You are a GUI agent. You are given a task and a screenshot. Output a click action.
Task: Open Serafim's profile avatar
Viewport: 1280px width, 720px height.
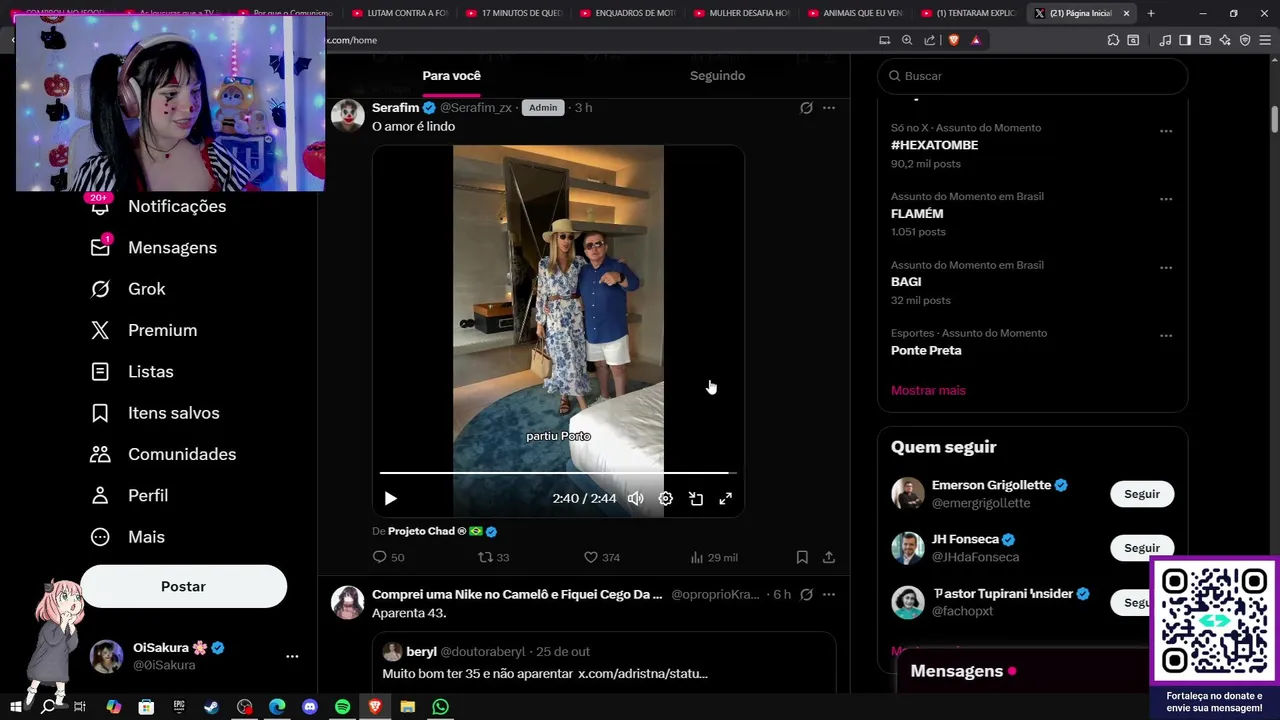click(x=347, y=115)
